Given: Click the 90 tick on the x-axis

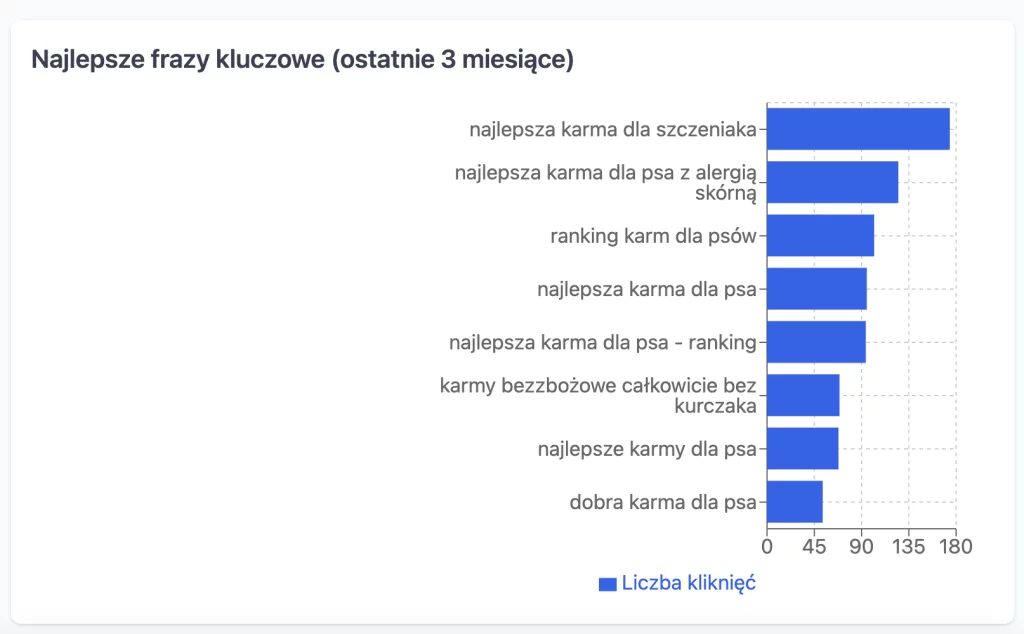Looking at the screenshot, I should pos(862,546).
